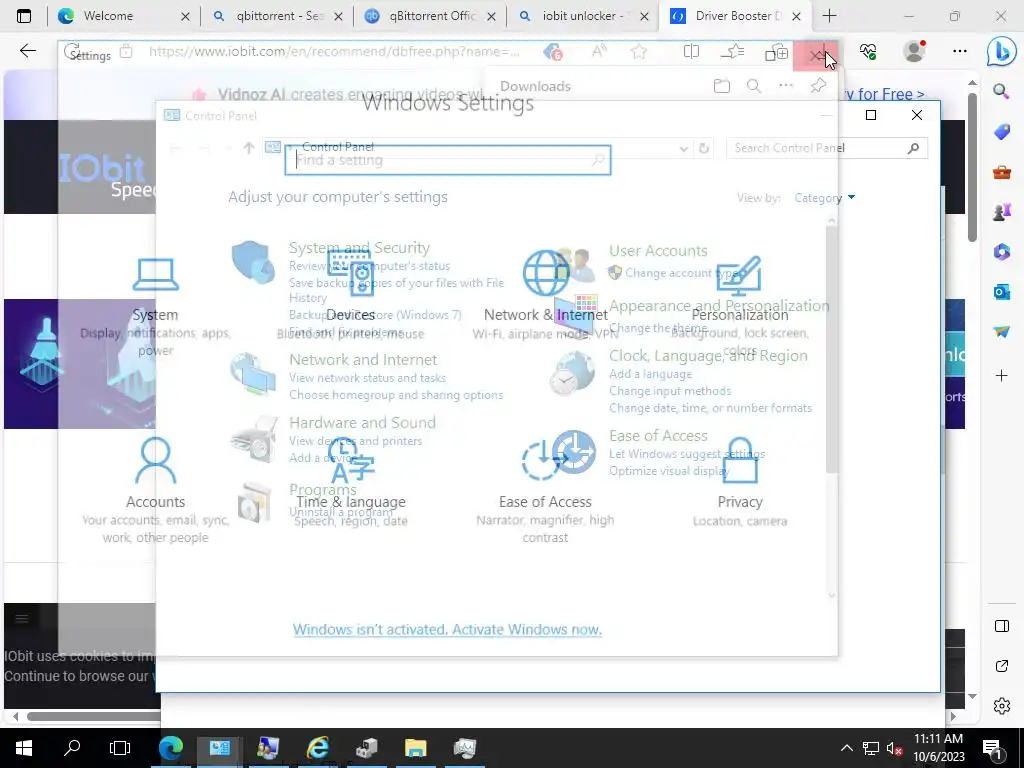The image size is (1024, 768).
Task: Activate the Driver Booster tab
Action: point(736,16)
